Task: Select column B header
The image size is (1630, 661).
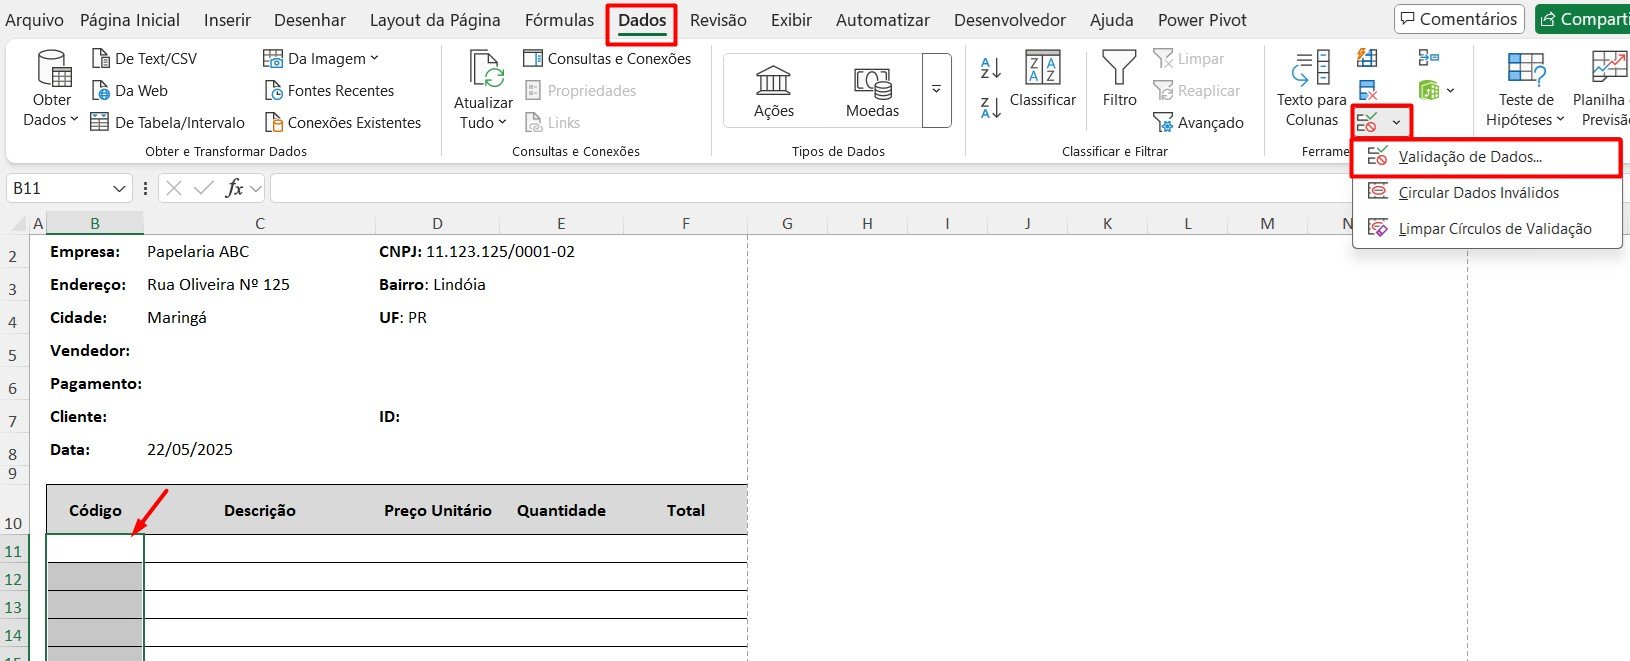Action: [x=95, y=223]
